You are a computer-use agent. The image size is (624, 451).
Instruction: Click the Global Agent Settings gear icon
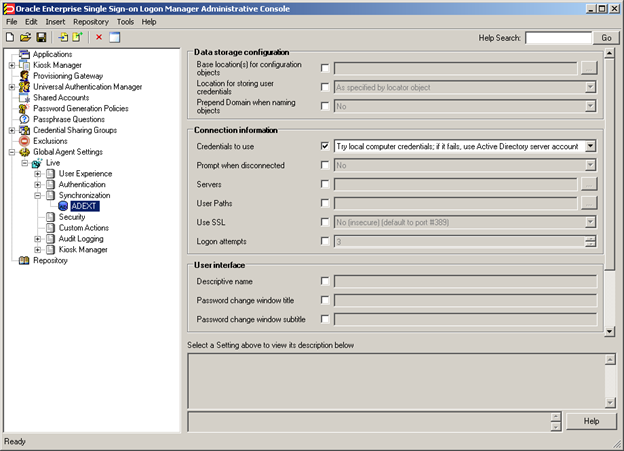pyautogui.click(x=25, y=152)
